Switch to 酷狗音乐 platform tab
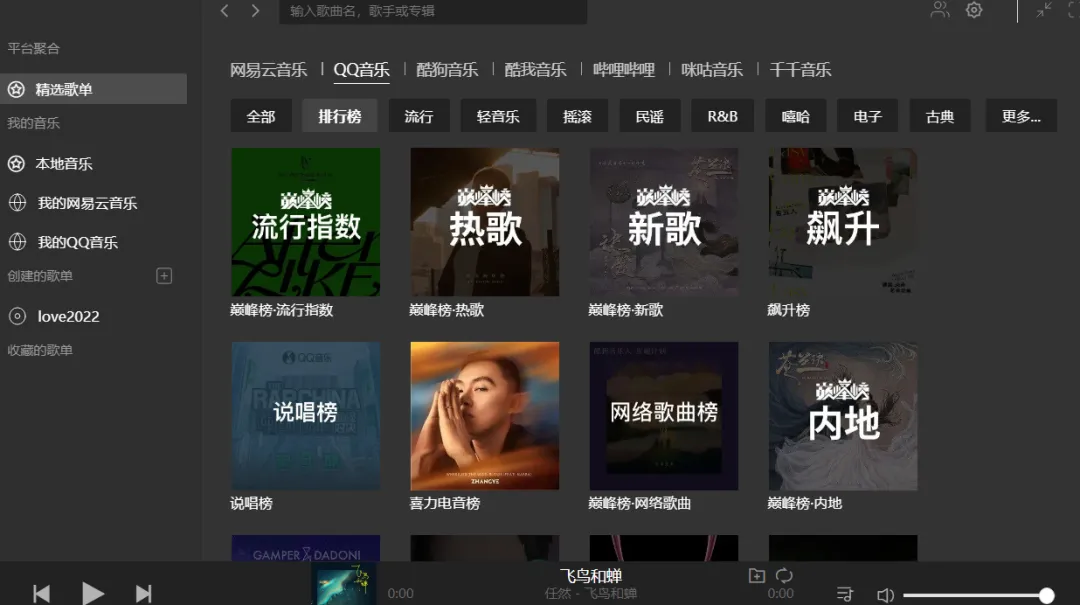The width and height of the screenshot is (1080, 605). (x=447, y=70)
